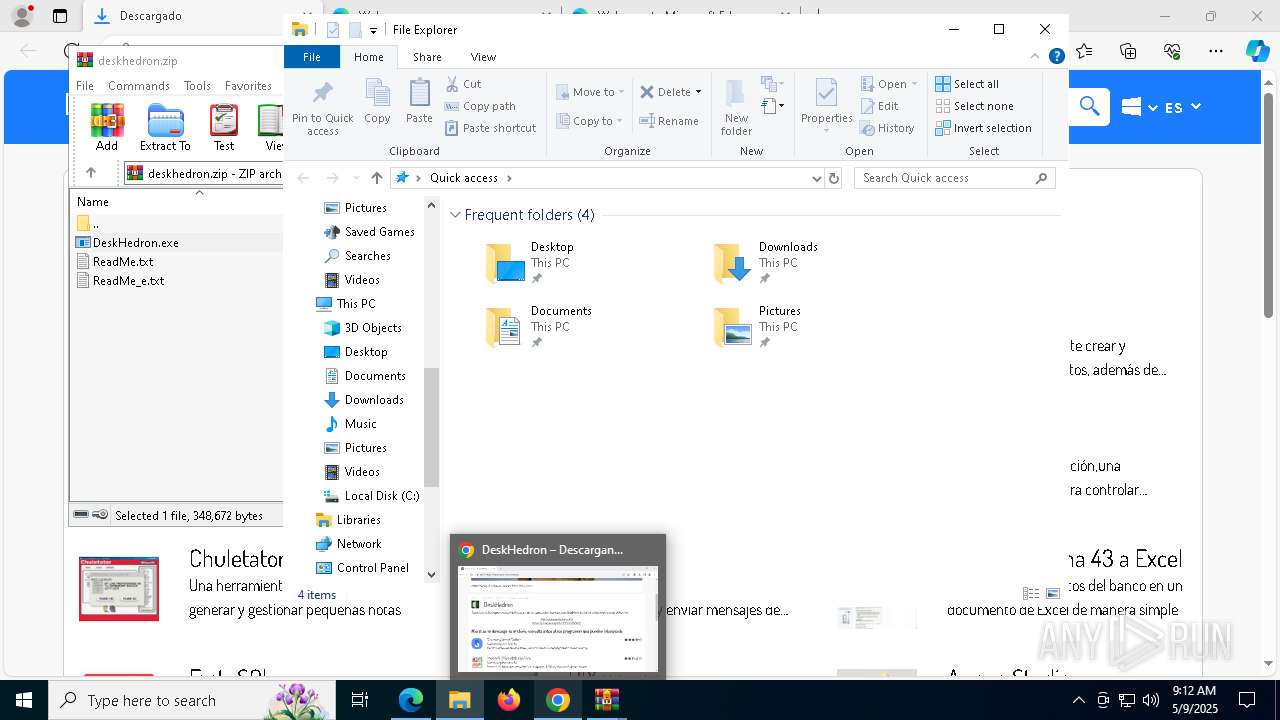Select Music in navigation pane
Viewport: 1280px width, 720px height.
(350, 424)
